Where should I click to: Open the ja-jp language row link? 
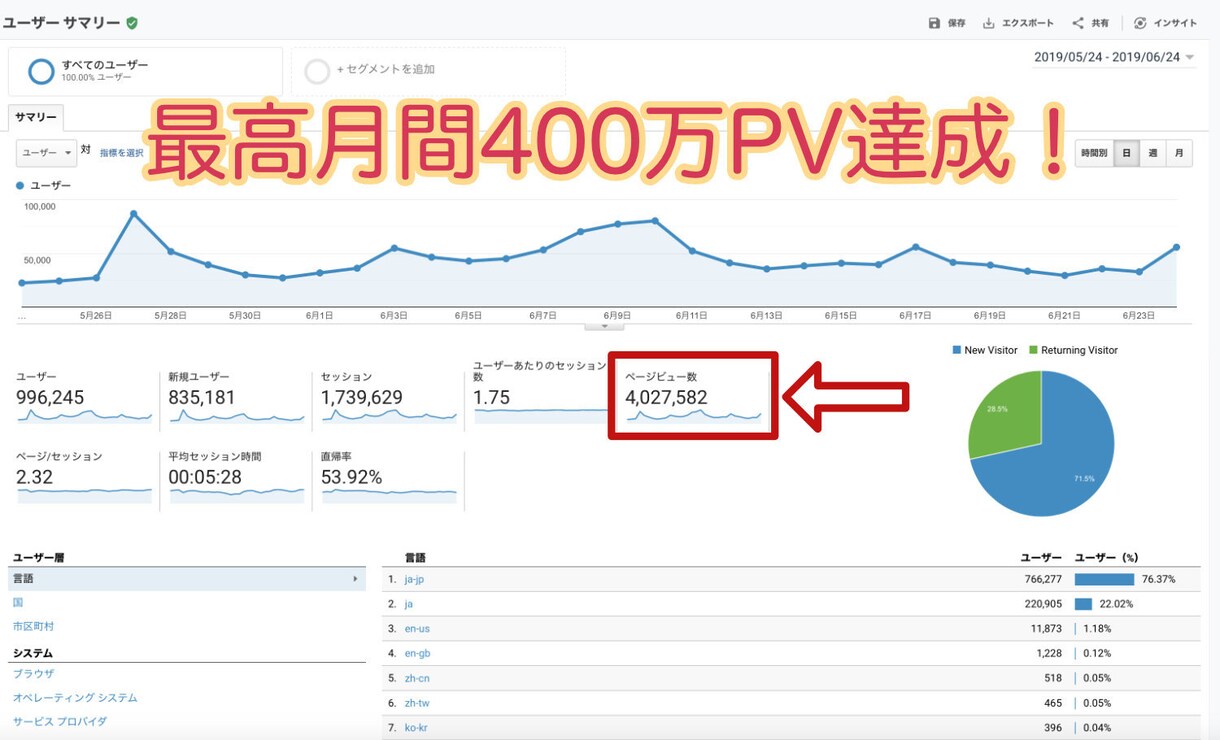[415, 579]
